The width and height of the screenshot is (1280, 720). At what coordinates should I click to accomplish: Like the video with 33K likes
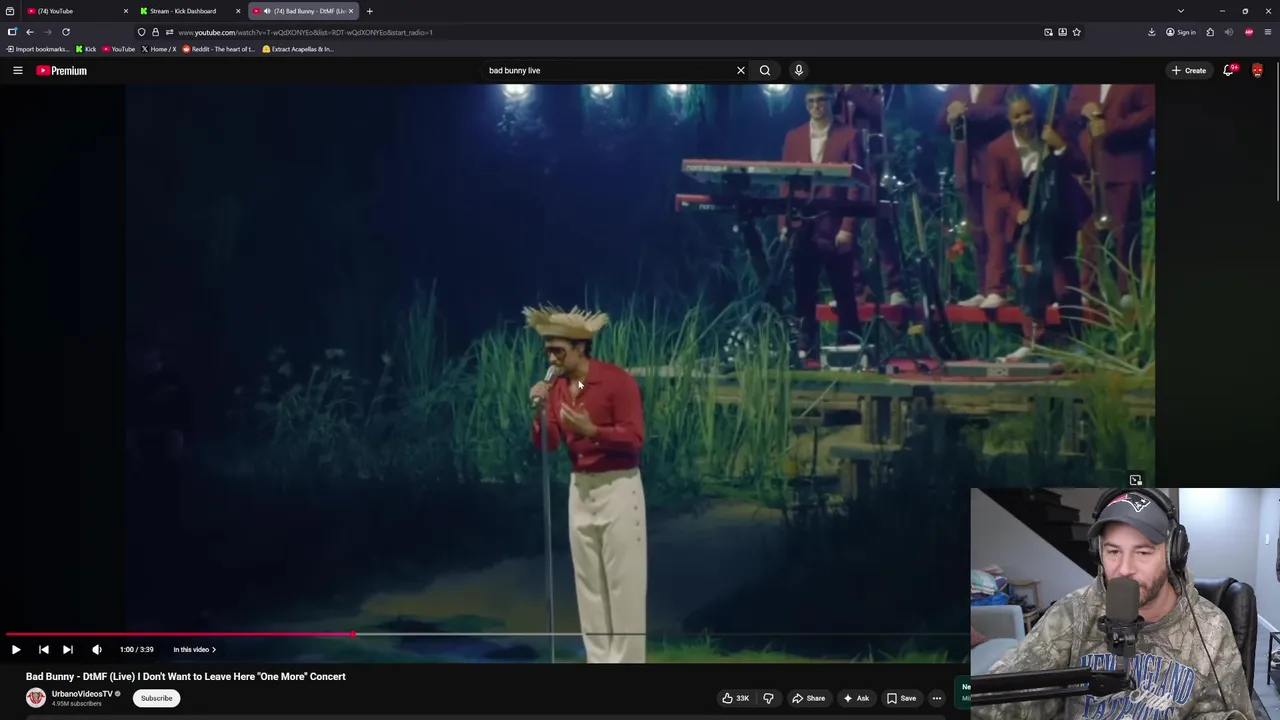(x=735, y=698)
